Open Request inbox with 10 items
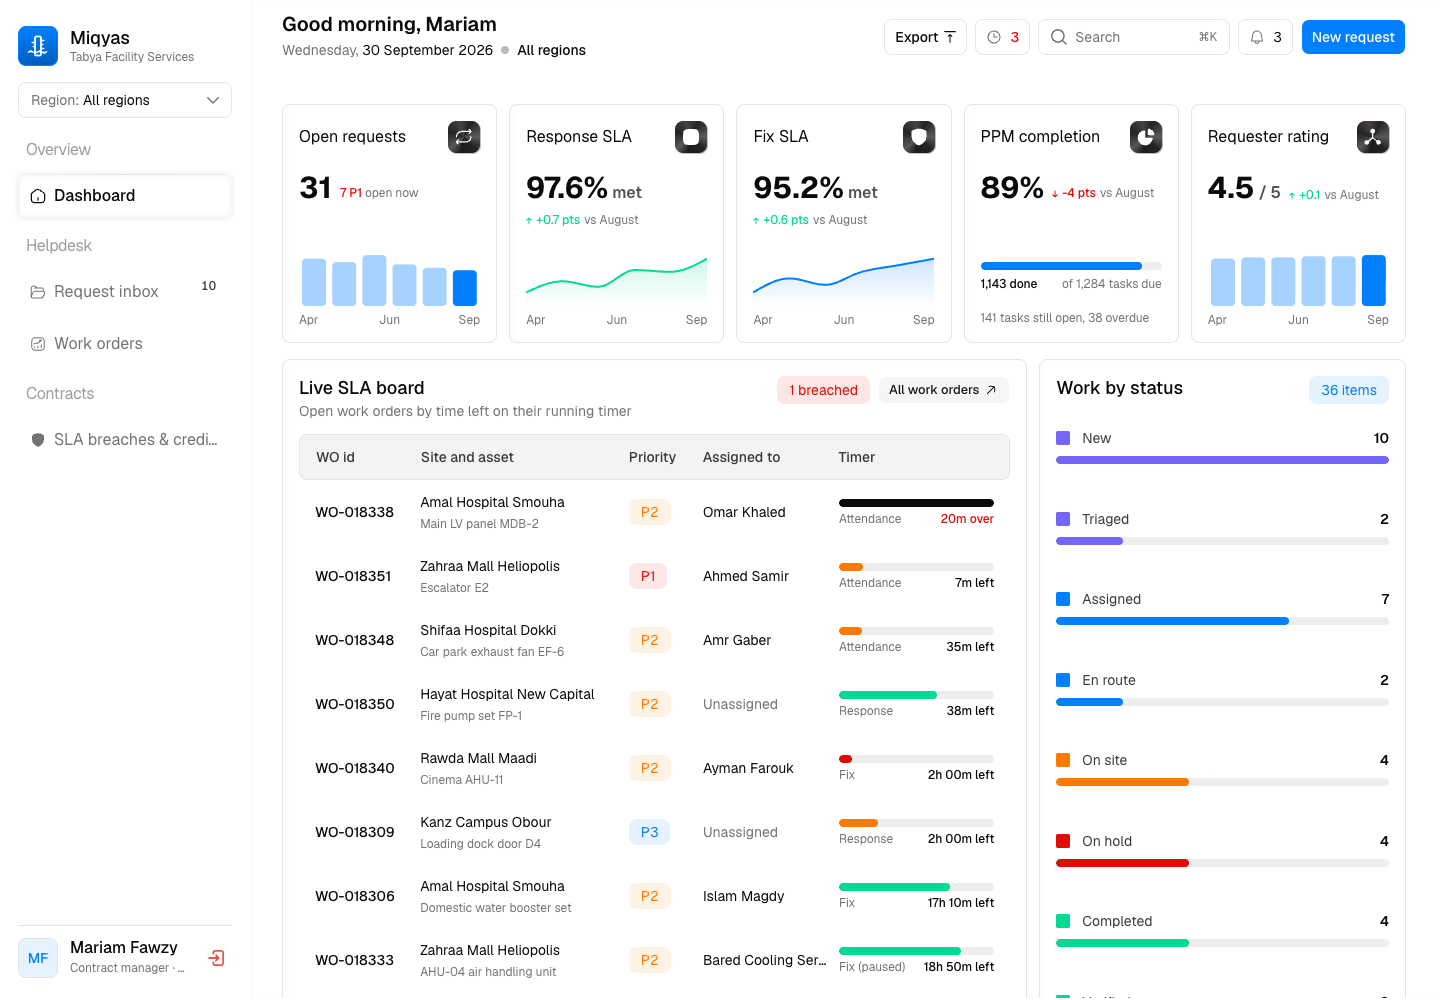 [125, 292]
